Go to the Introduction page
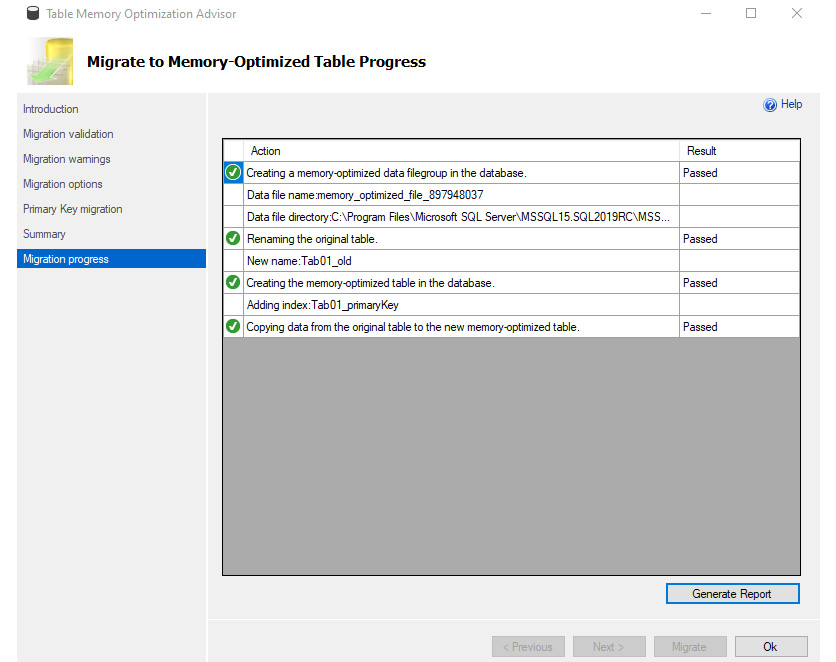The image size is (836, 662). pyautogui.click(x=51, y=109)
